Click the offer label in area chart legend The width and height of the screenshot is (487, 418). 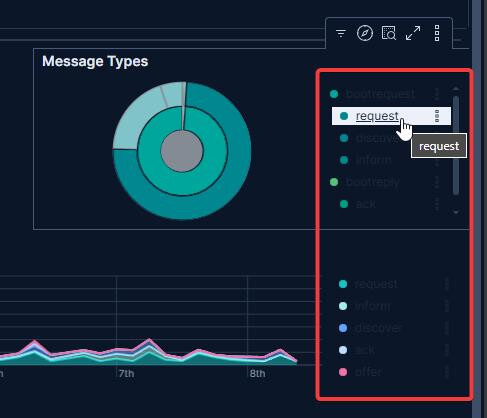(368, 372)
